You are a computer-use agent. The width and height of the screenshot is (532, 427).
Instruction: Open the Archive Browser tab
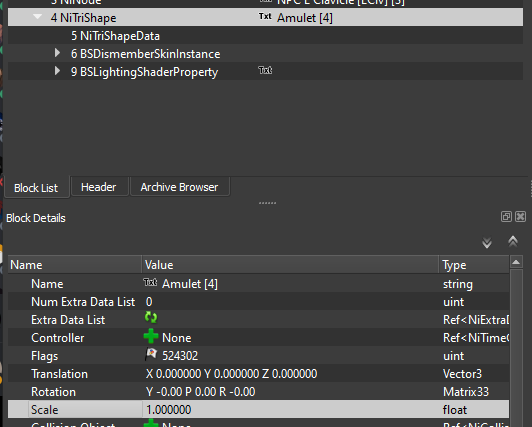coord(179,187)
